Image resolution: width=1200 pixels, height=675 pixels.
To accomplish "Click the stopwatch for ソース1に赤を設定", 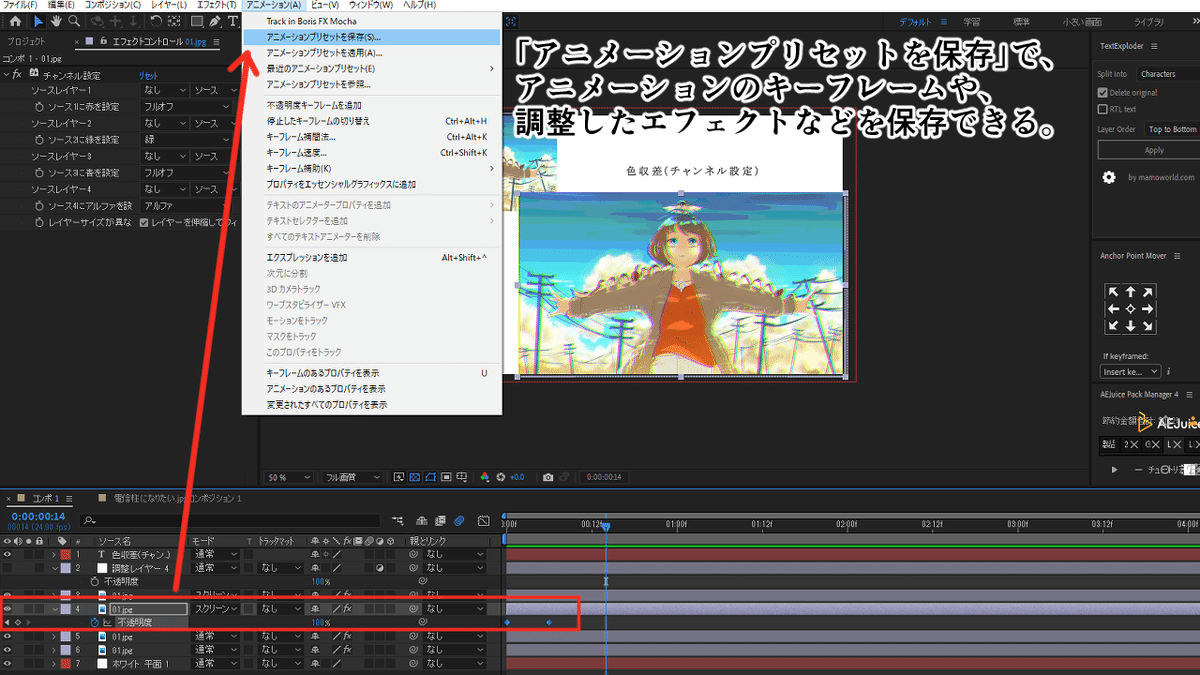I will (x=40, y=107).
